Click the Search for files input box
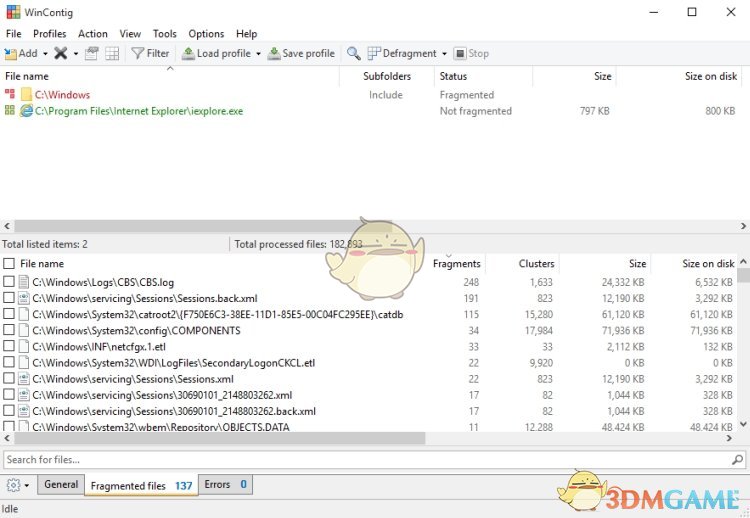The image size is (750, 518). point(370,460)
